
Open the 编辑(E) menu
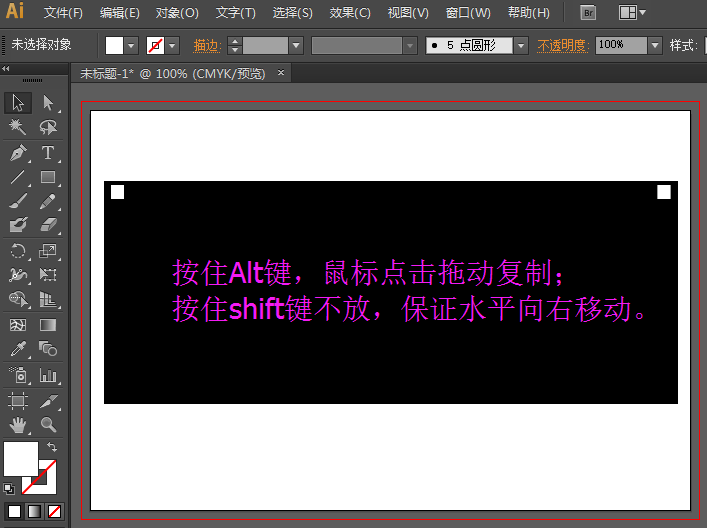119,13
